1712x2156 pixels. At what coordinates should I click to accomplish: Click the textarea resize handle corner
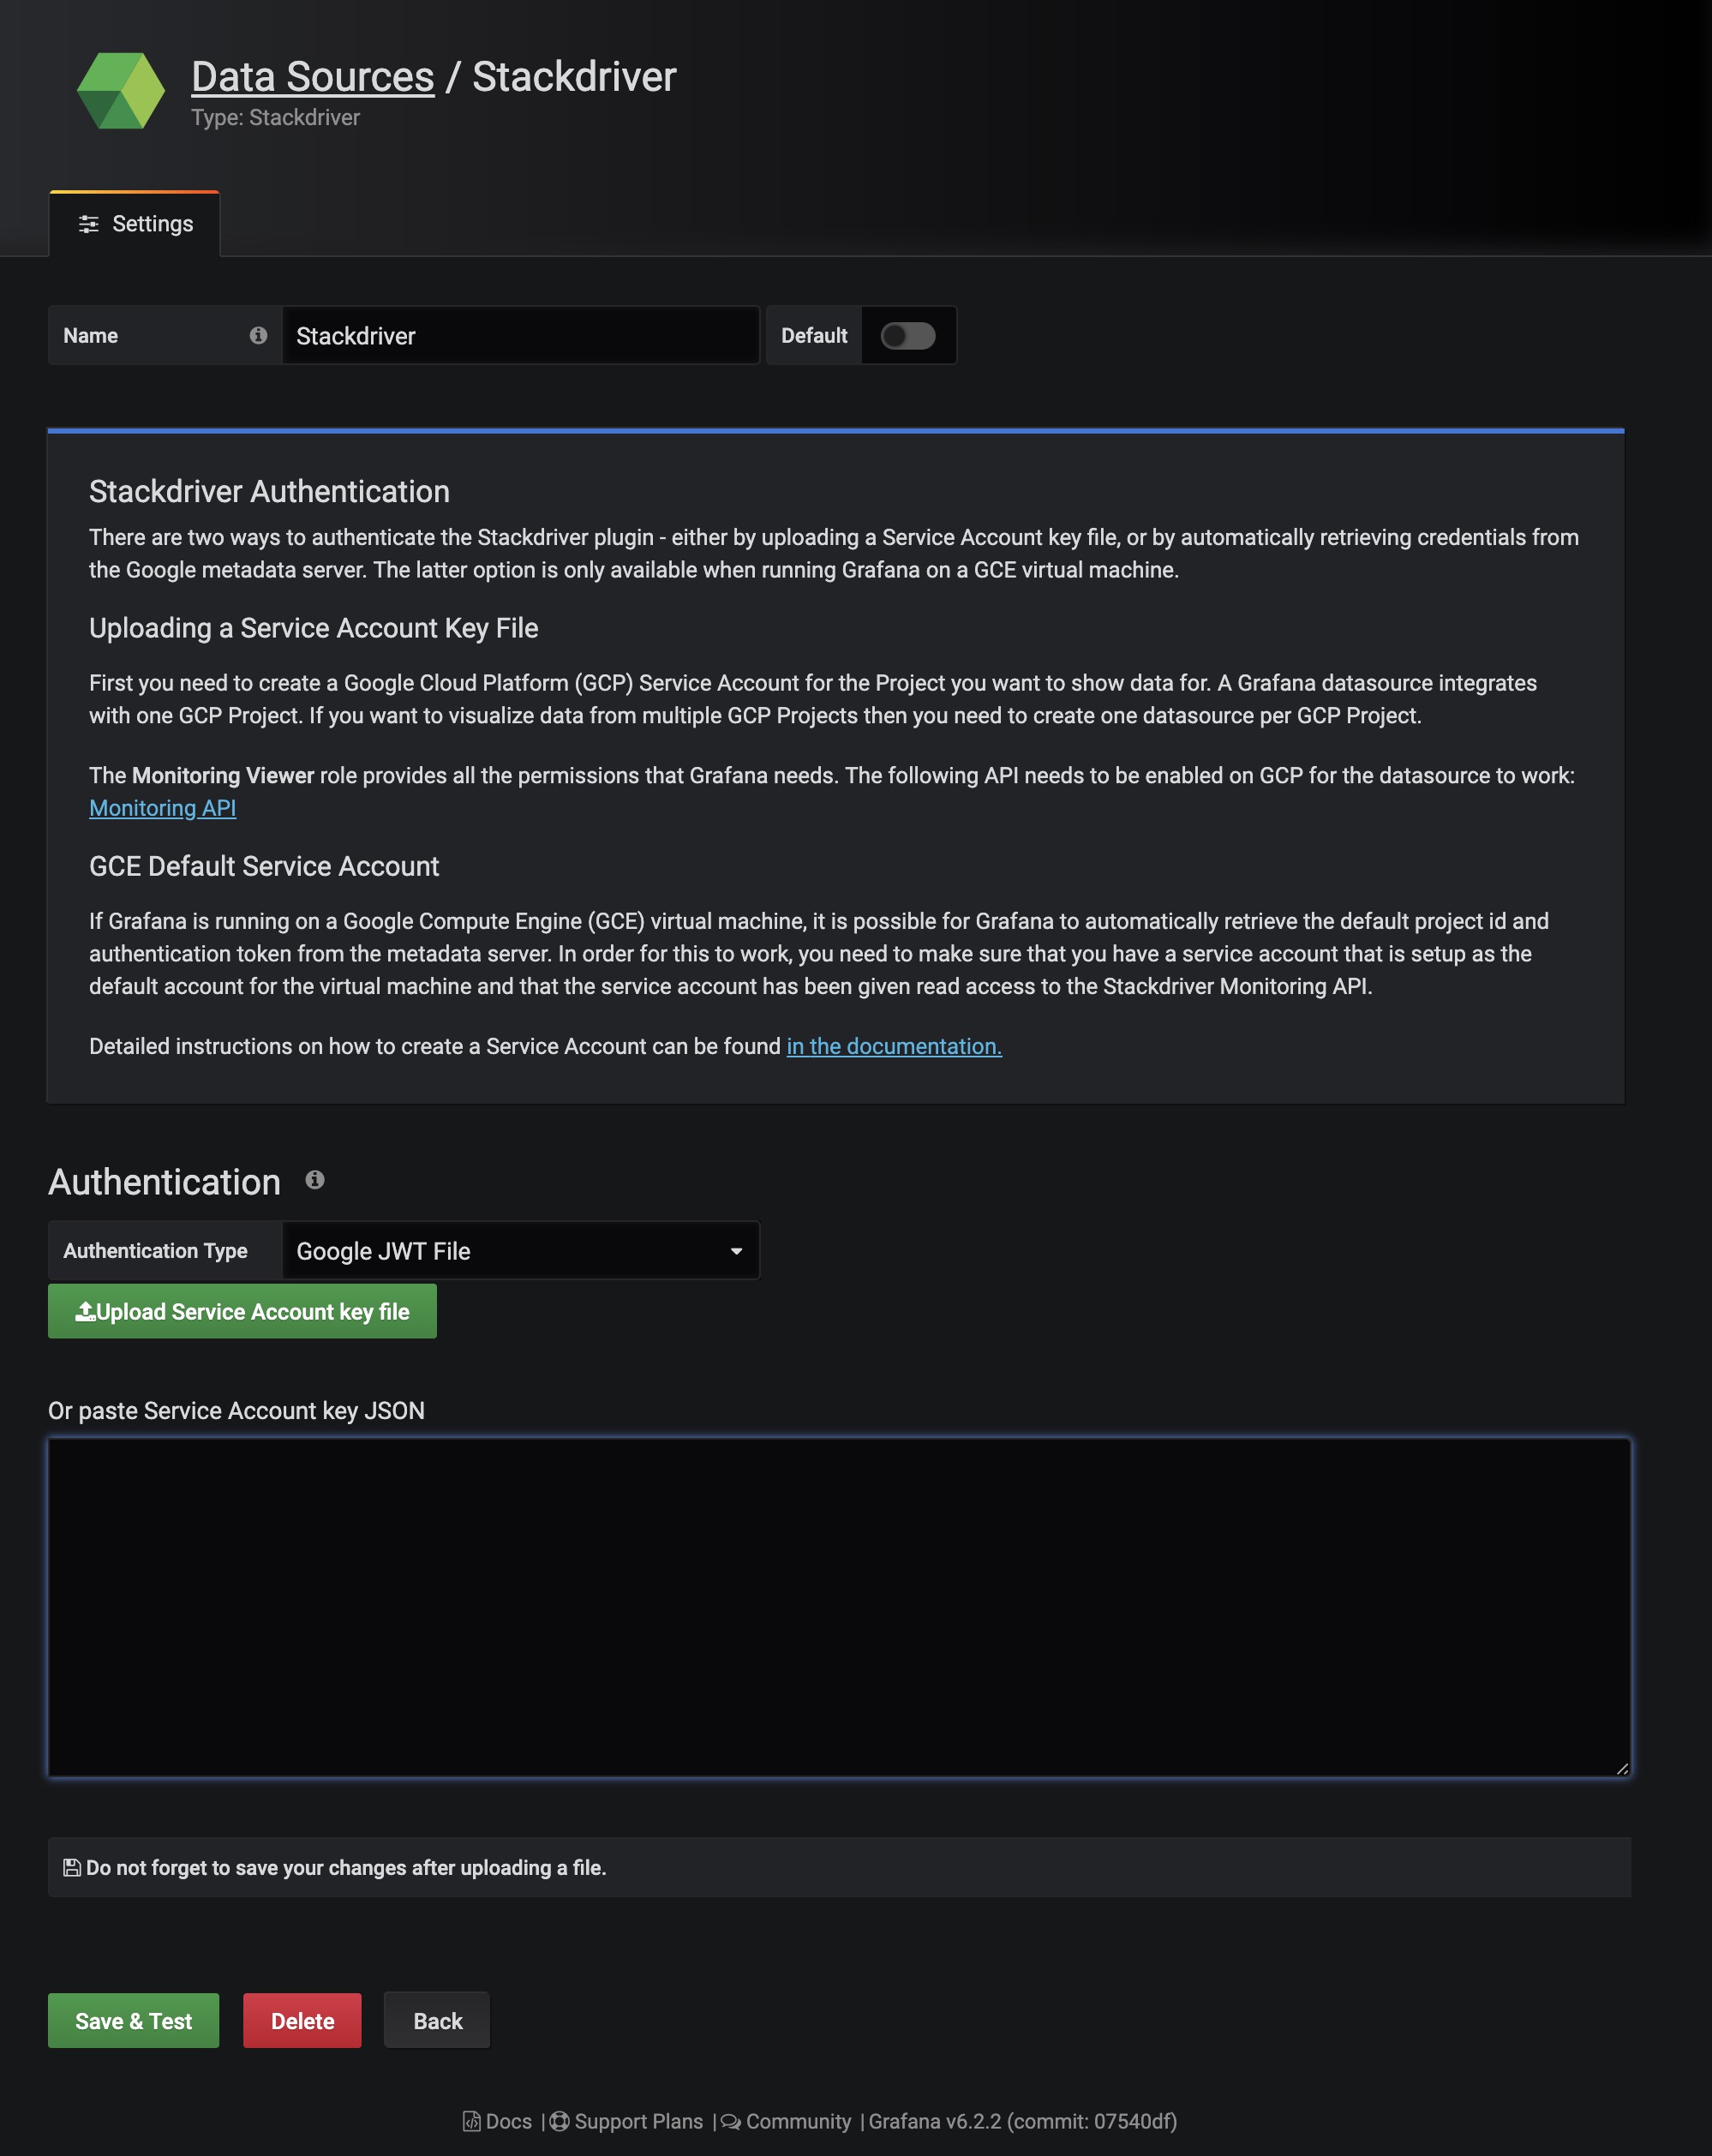[x=1622, y=1768]
